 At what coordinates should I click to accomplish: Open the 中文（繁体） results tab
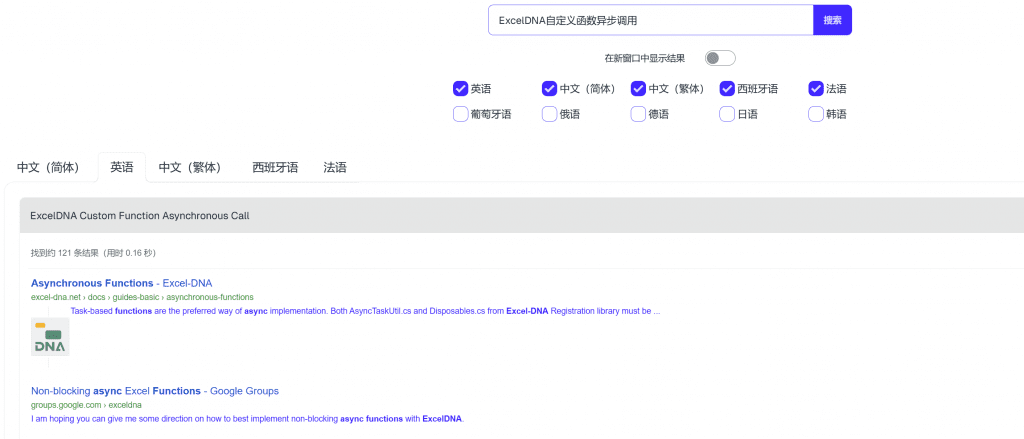(190, 167)
